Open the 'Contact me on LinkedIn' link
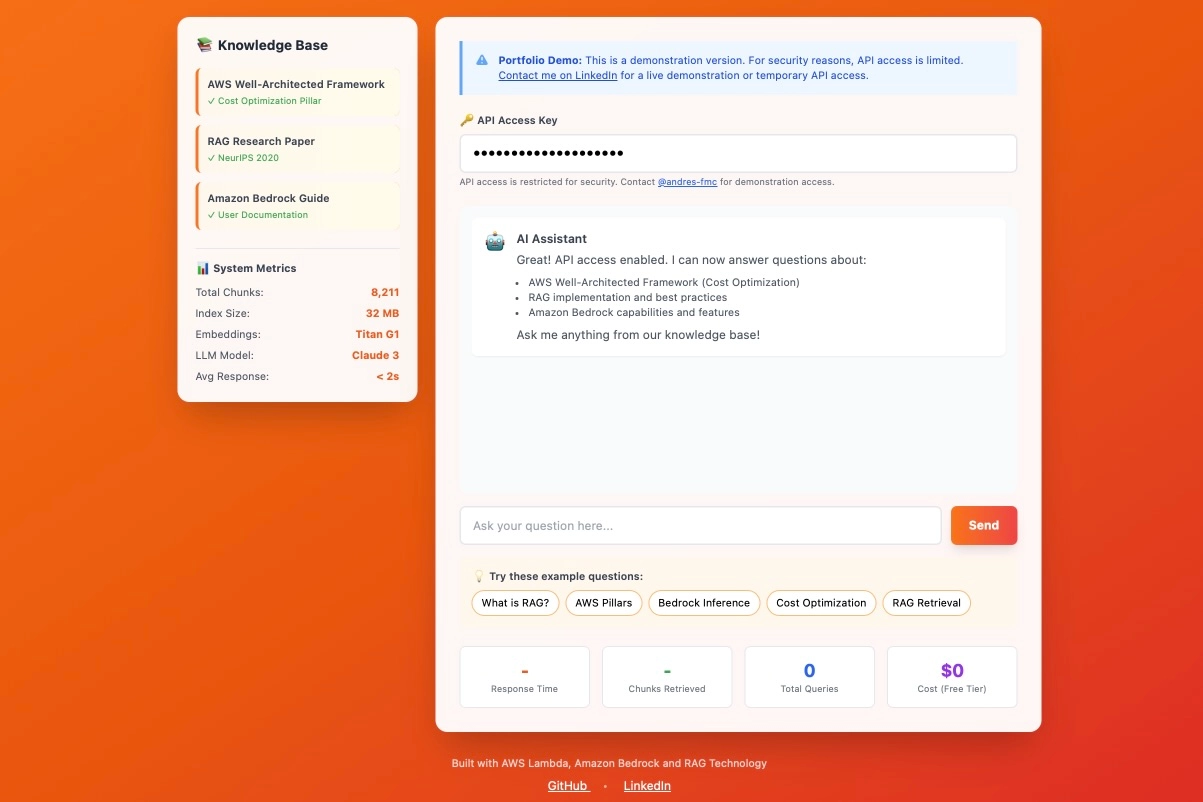1203x802 pixels. point(557,75)
